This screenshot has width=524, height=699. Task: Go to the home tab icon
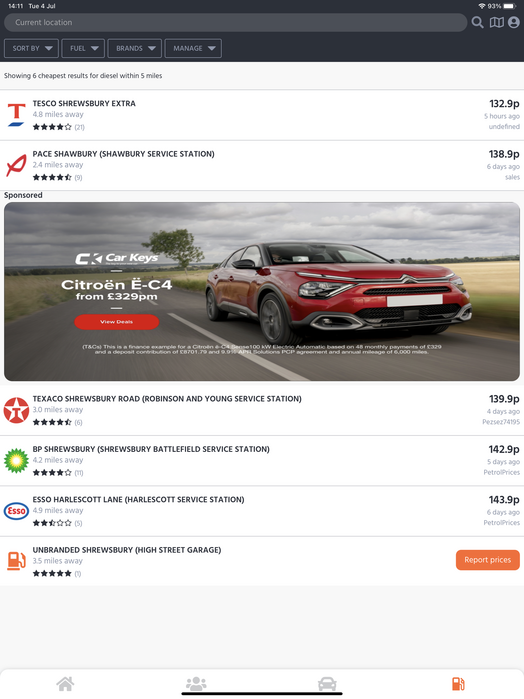pyautogui.click(x=65, y=683)
